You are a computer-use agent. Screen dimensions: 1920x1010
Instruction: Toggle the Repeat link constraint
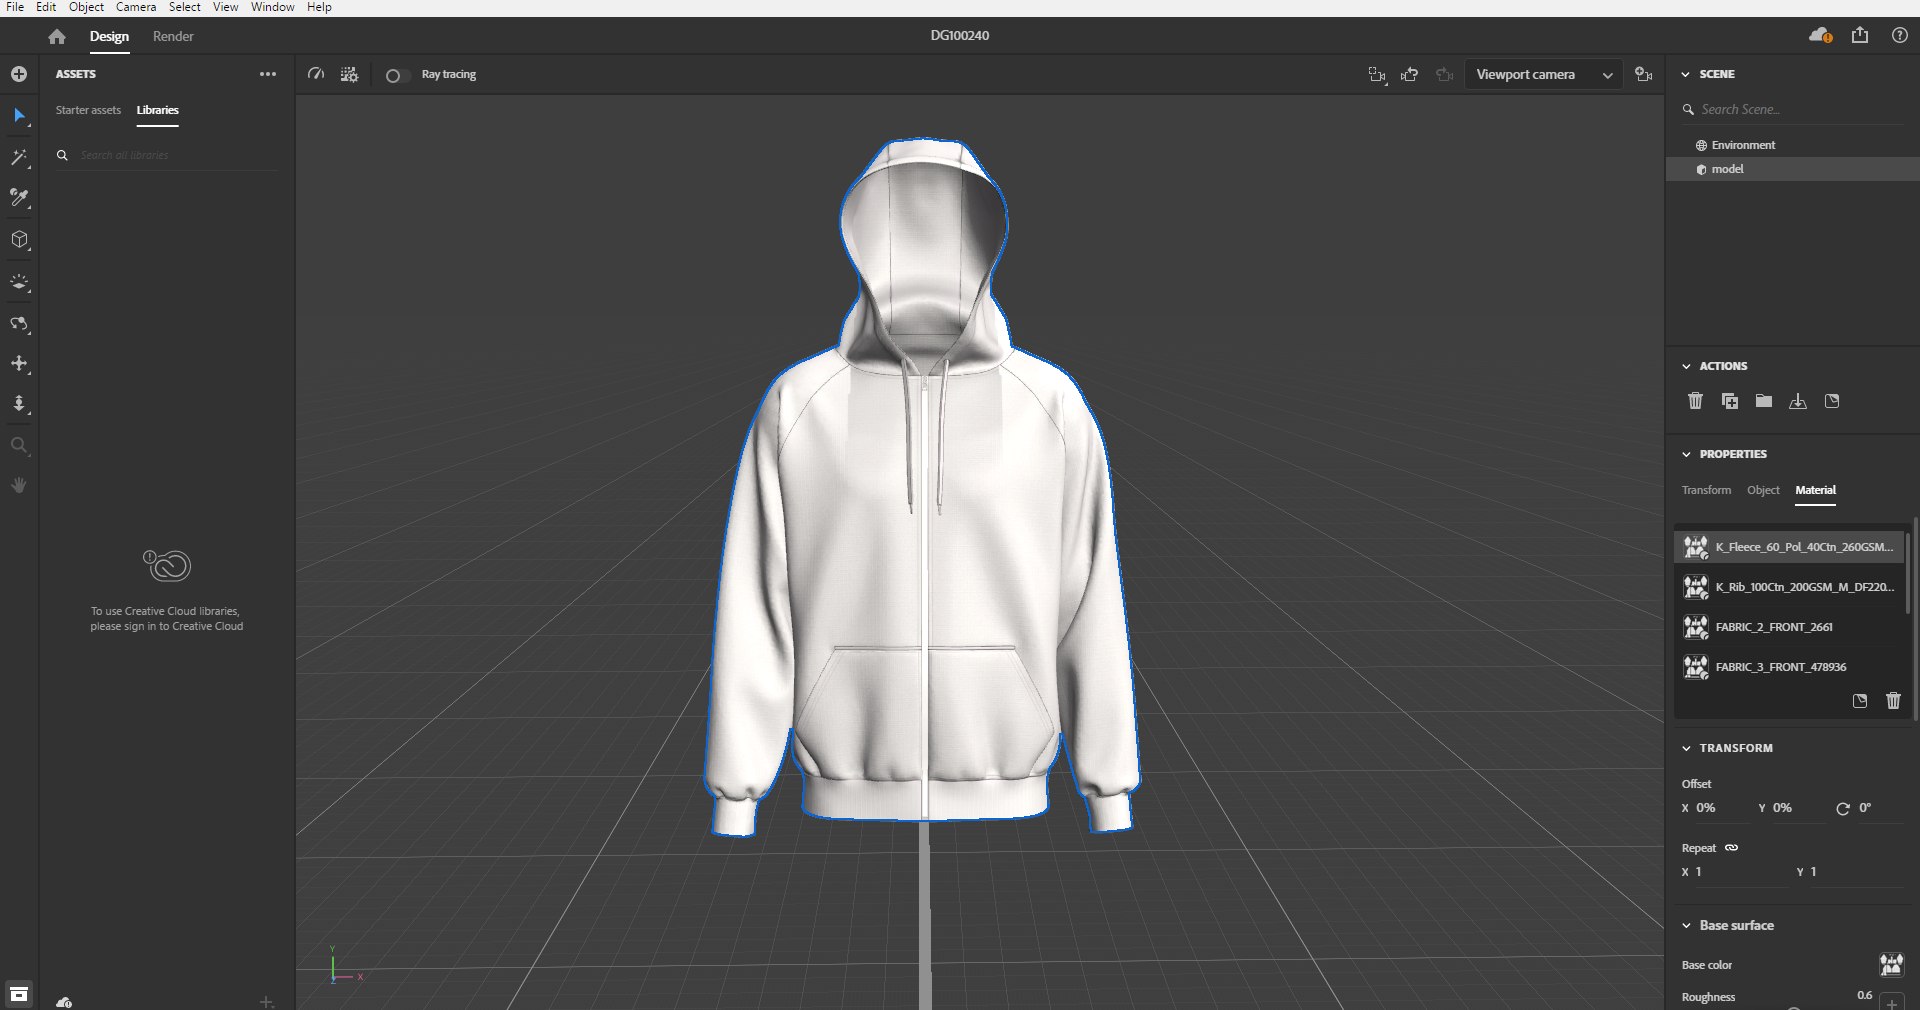pyautogui.click(x=1732, y=848)
